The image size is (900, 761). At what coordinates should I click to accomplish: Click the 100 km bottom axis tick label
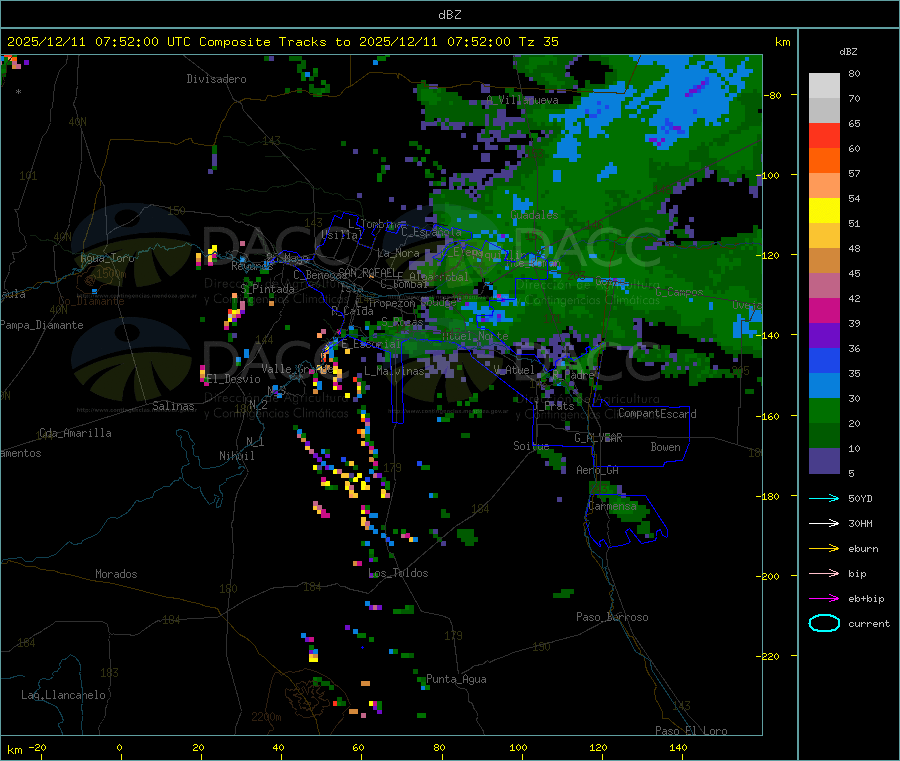(x=518, y=747)
